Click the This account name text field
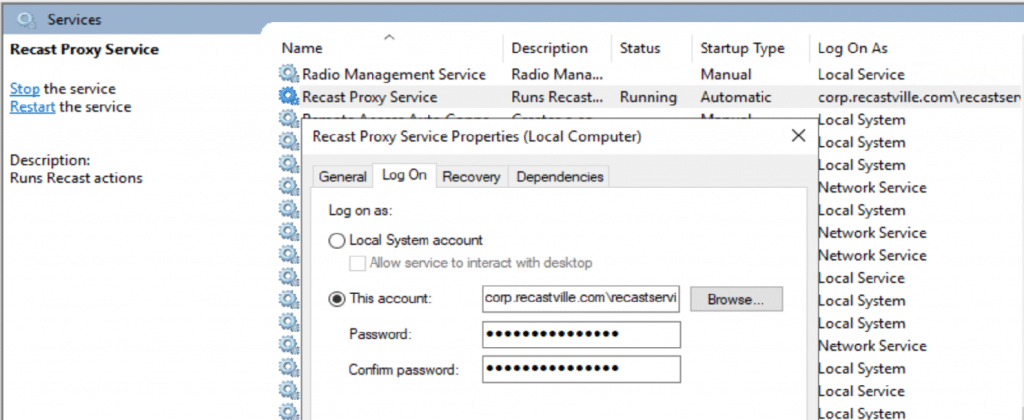1024x420 pixels. click(580, 298)
